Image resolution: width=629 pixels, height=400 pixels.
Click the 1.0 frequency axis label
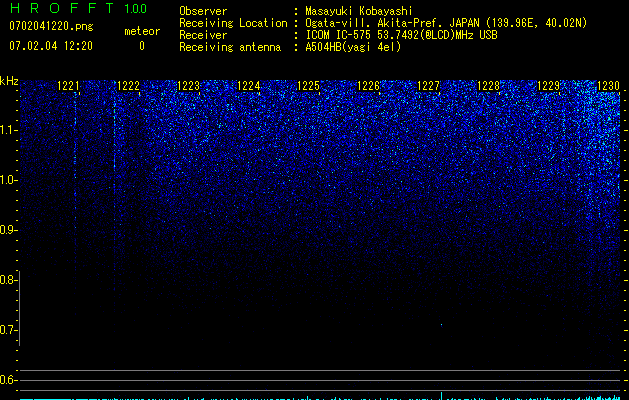click(x=8, y=180)
